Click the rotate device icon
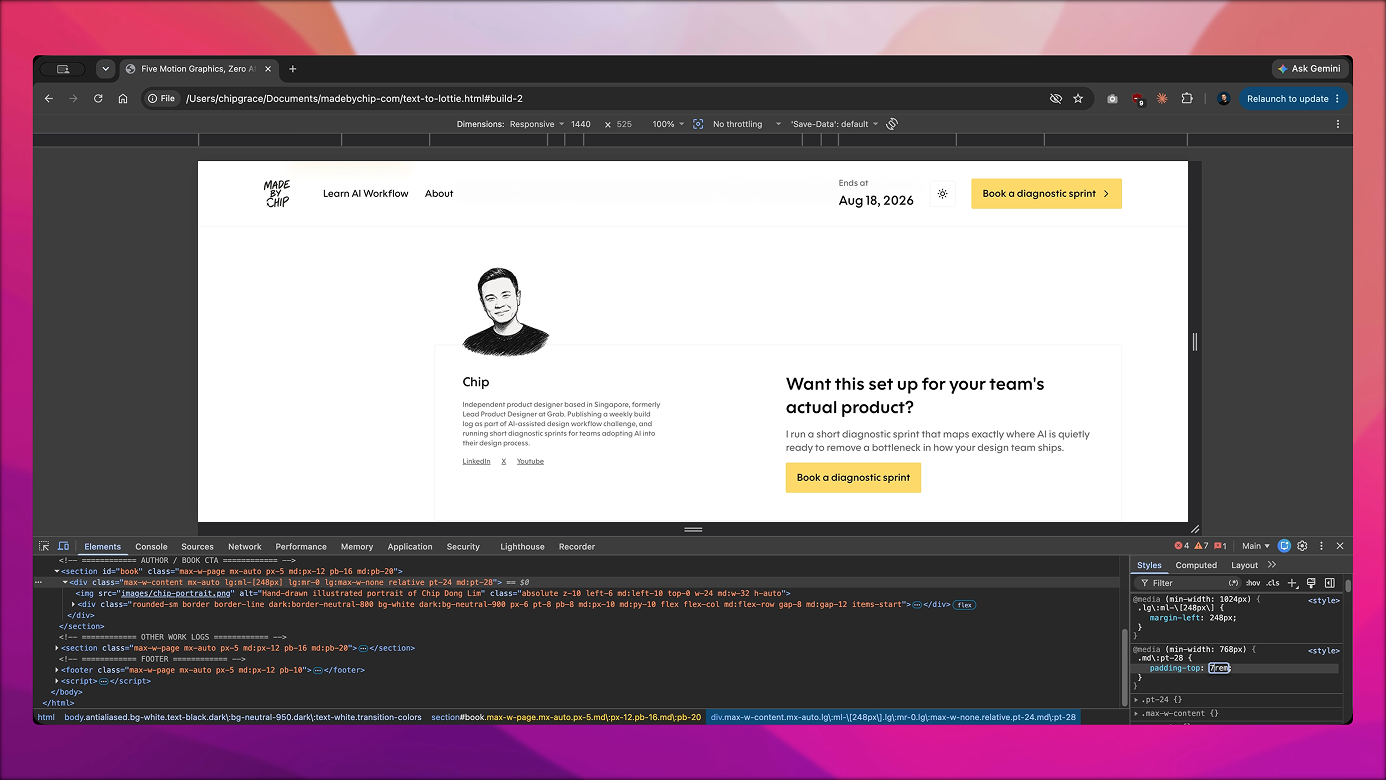Screen dimensions: 1386x780 (x=892, y=124)
